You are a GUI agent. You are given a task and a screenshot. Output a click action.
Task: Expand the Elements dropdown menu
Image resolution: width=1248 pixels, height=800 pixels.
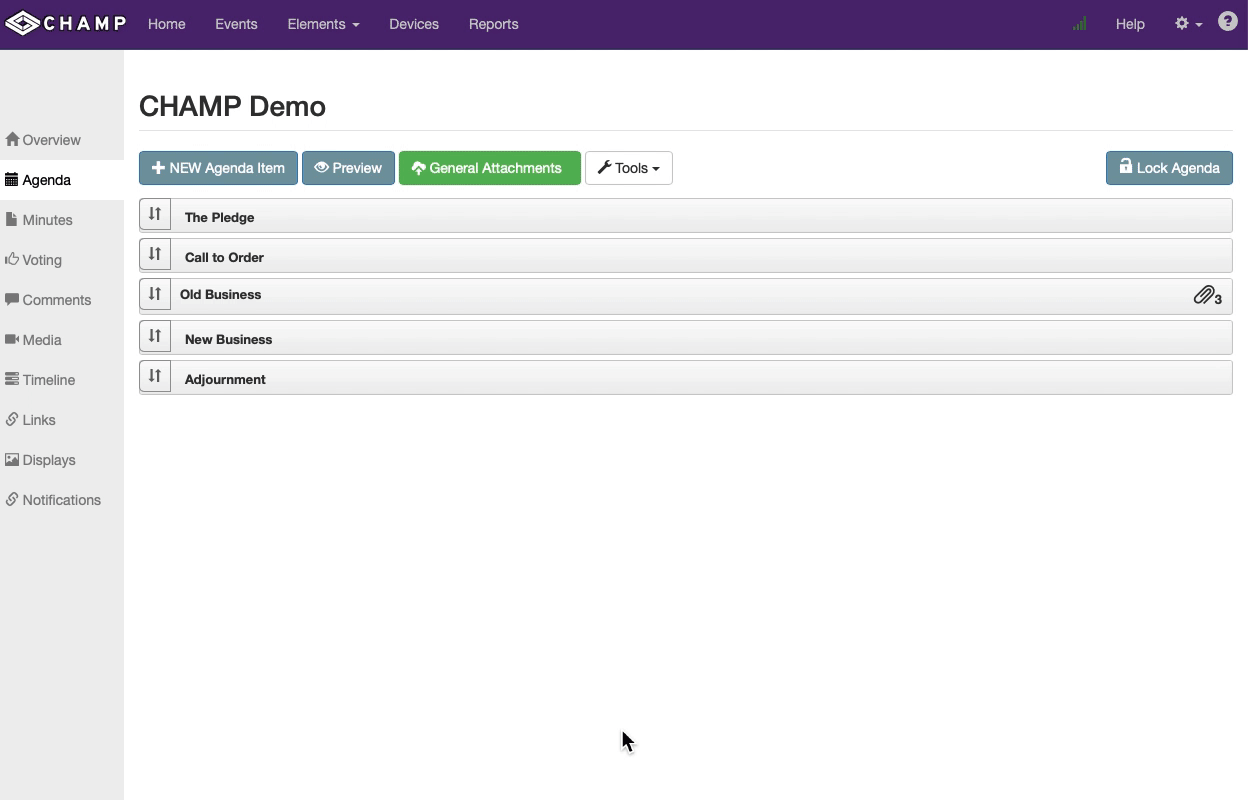pos(323,24)
